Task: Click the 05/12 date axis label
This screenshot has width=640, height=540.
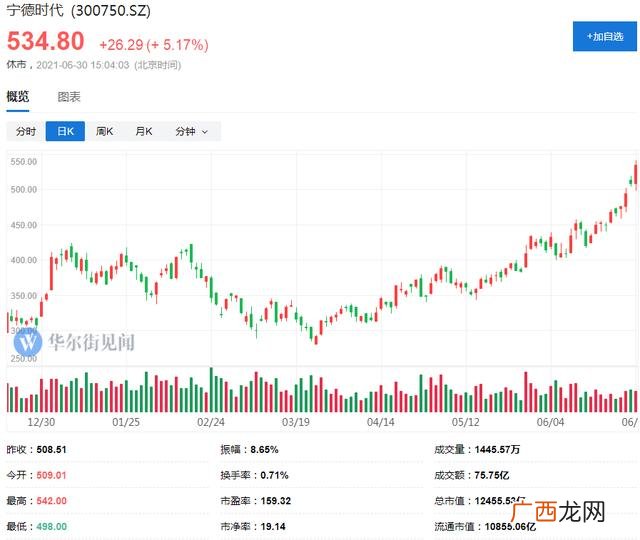Action: point(465,422)
